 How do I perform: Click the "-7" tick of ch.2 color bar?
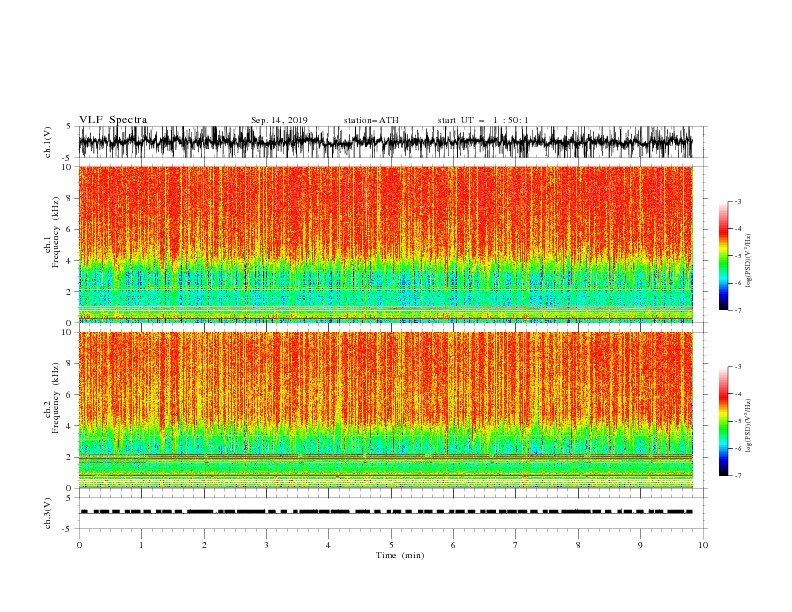[x=738, y=476]
